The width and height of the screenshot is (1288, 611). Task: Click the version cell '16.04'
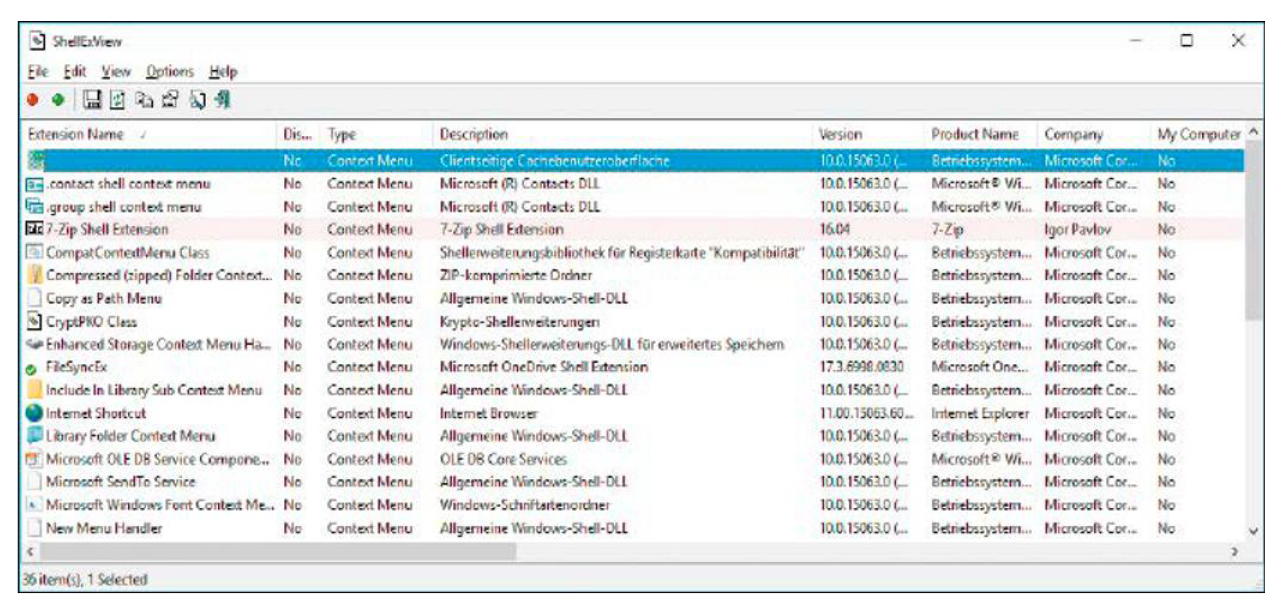click(834, 230)
